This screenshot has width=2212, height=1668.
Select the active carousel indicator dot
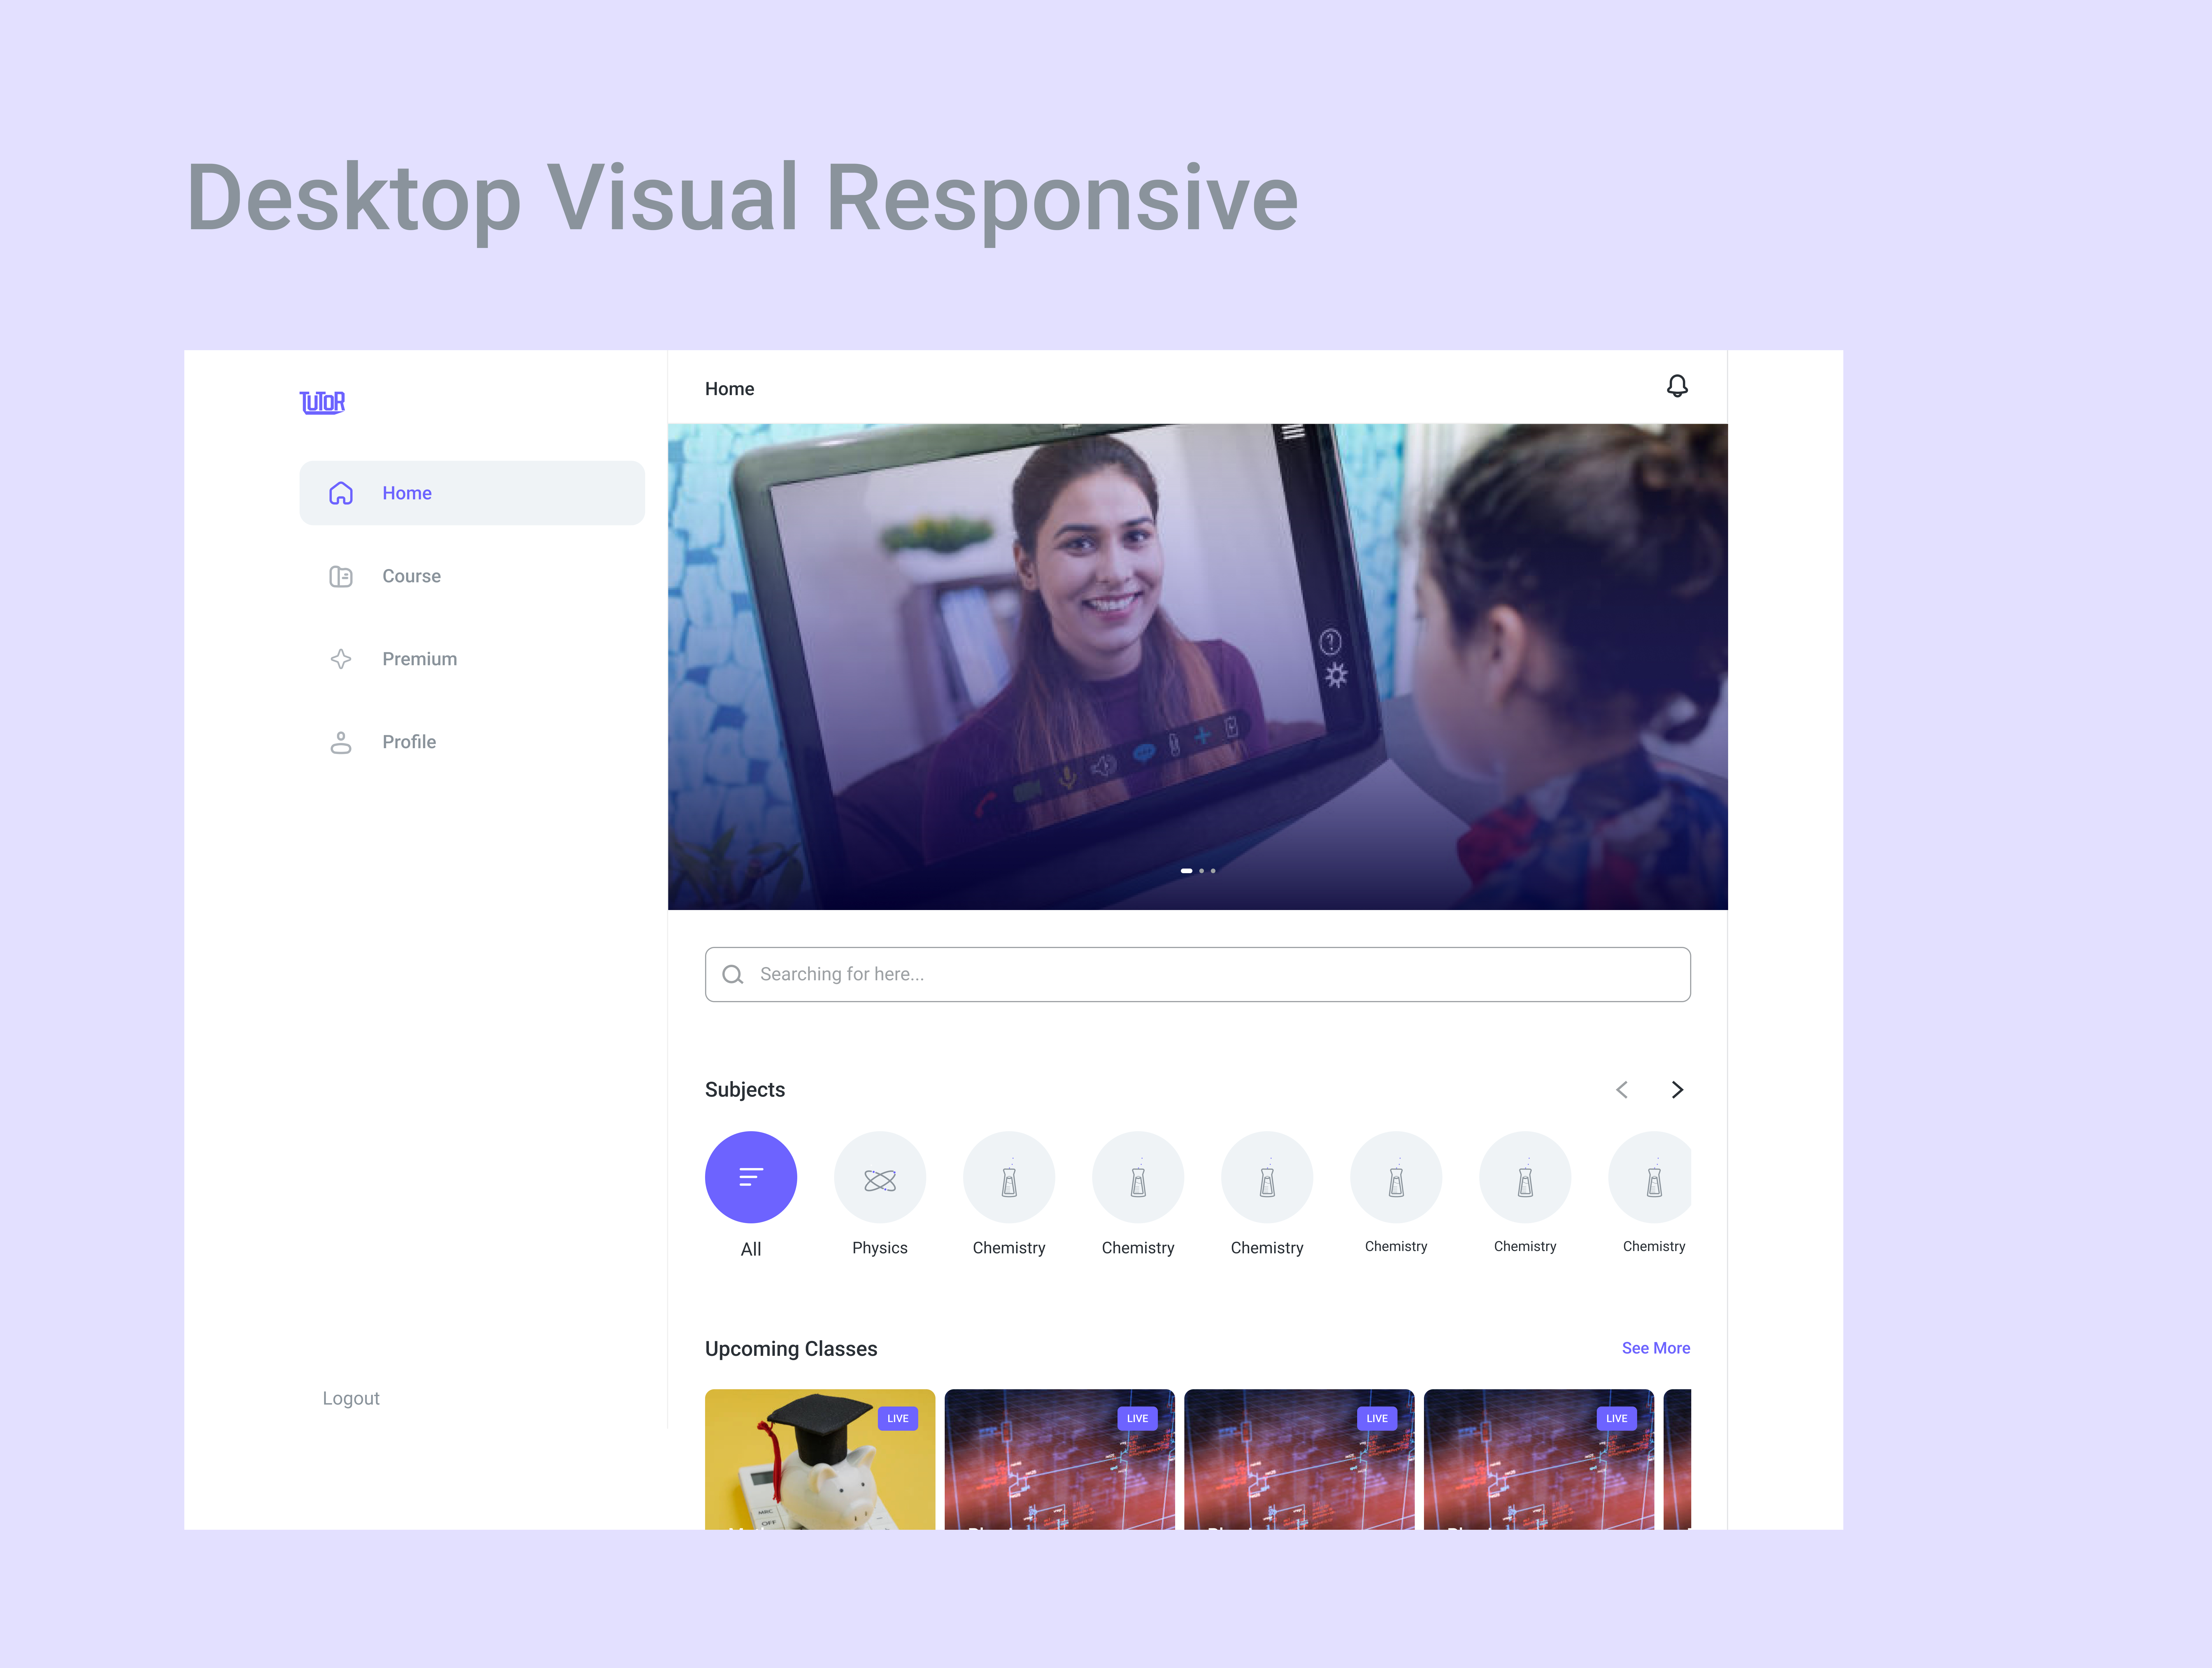[x=1186, y=871]
